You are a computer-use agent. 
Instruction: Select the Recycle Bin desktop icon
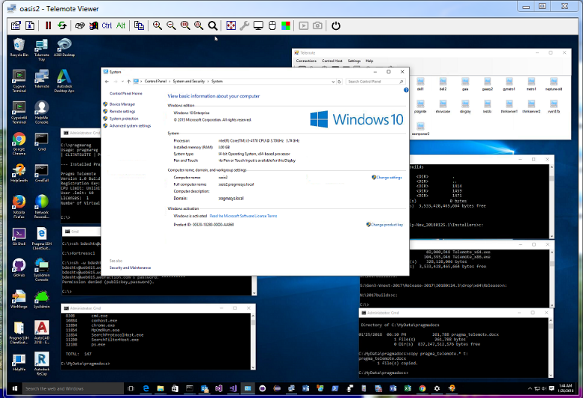coord(19,47)
